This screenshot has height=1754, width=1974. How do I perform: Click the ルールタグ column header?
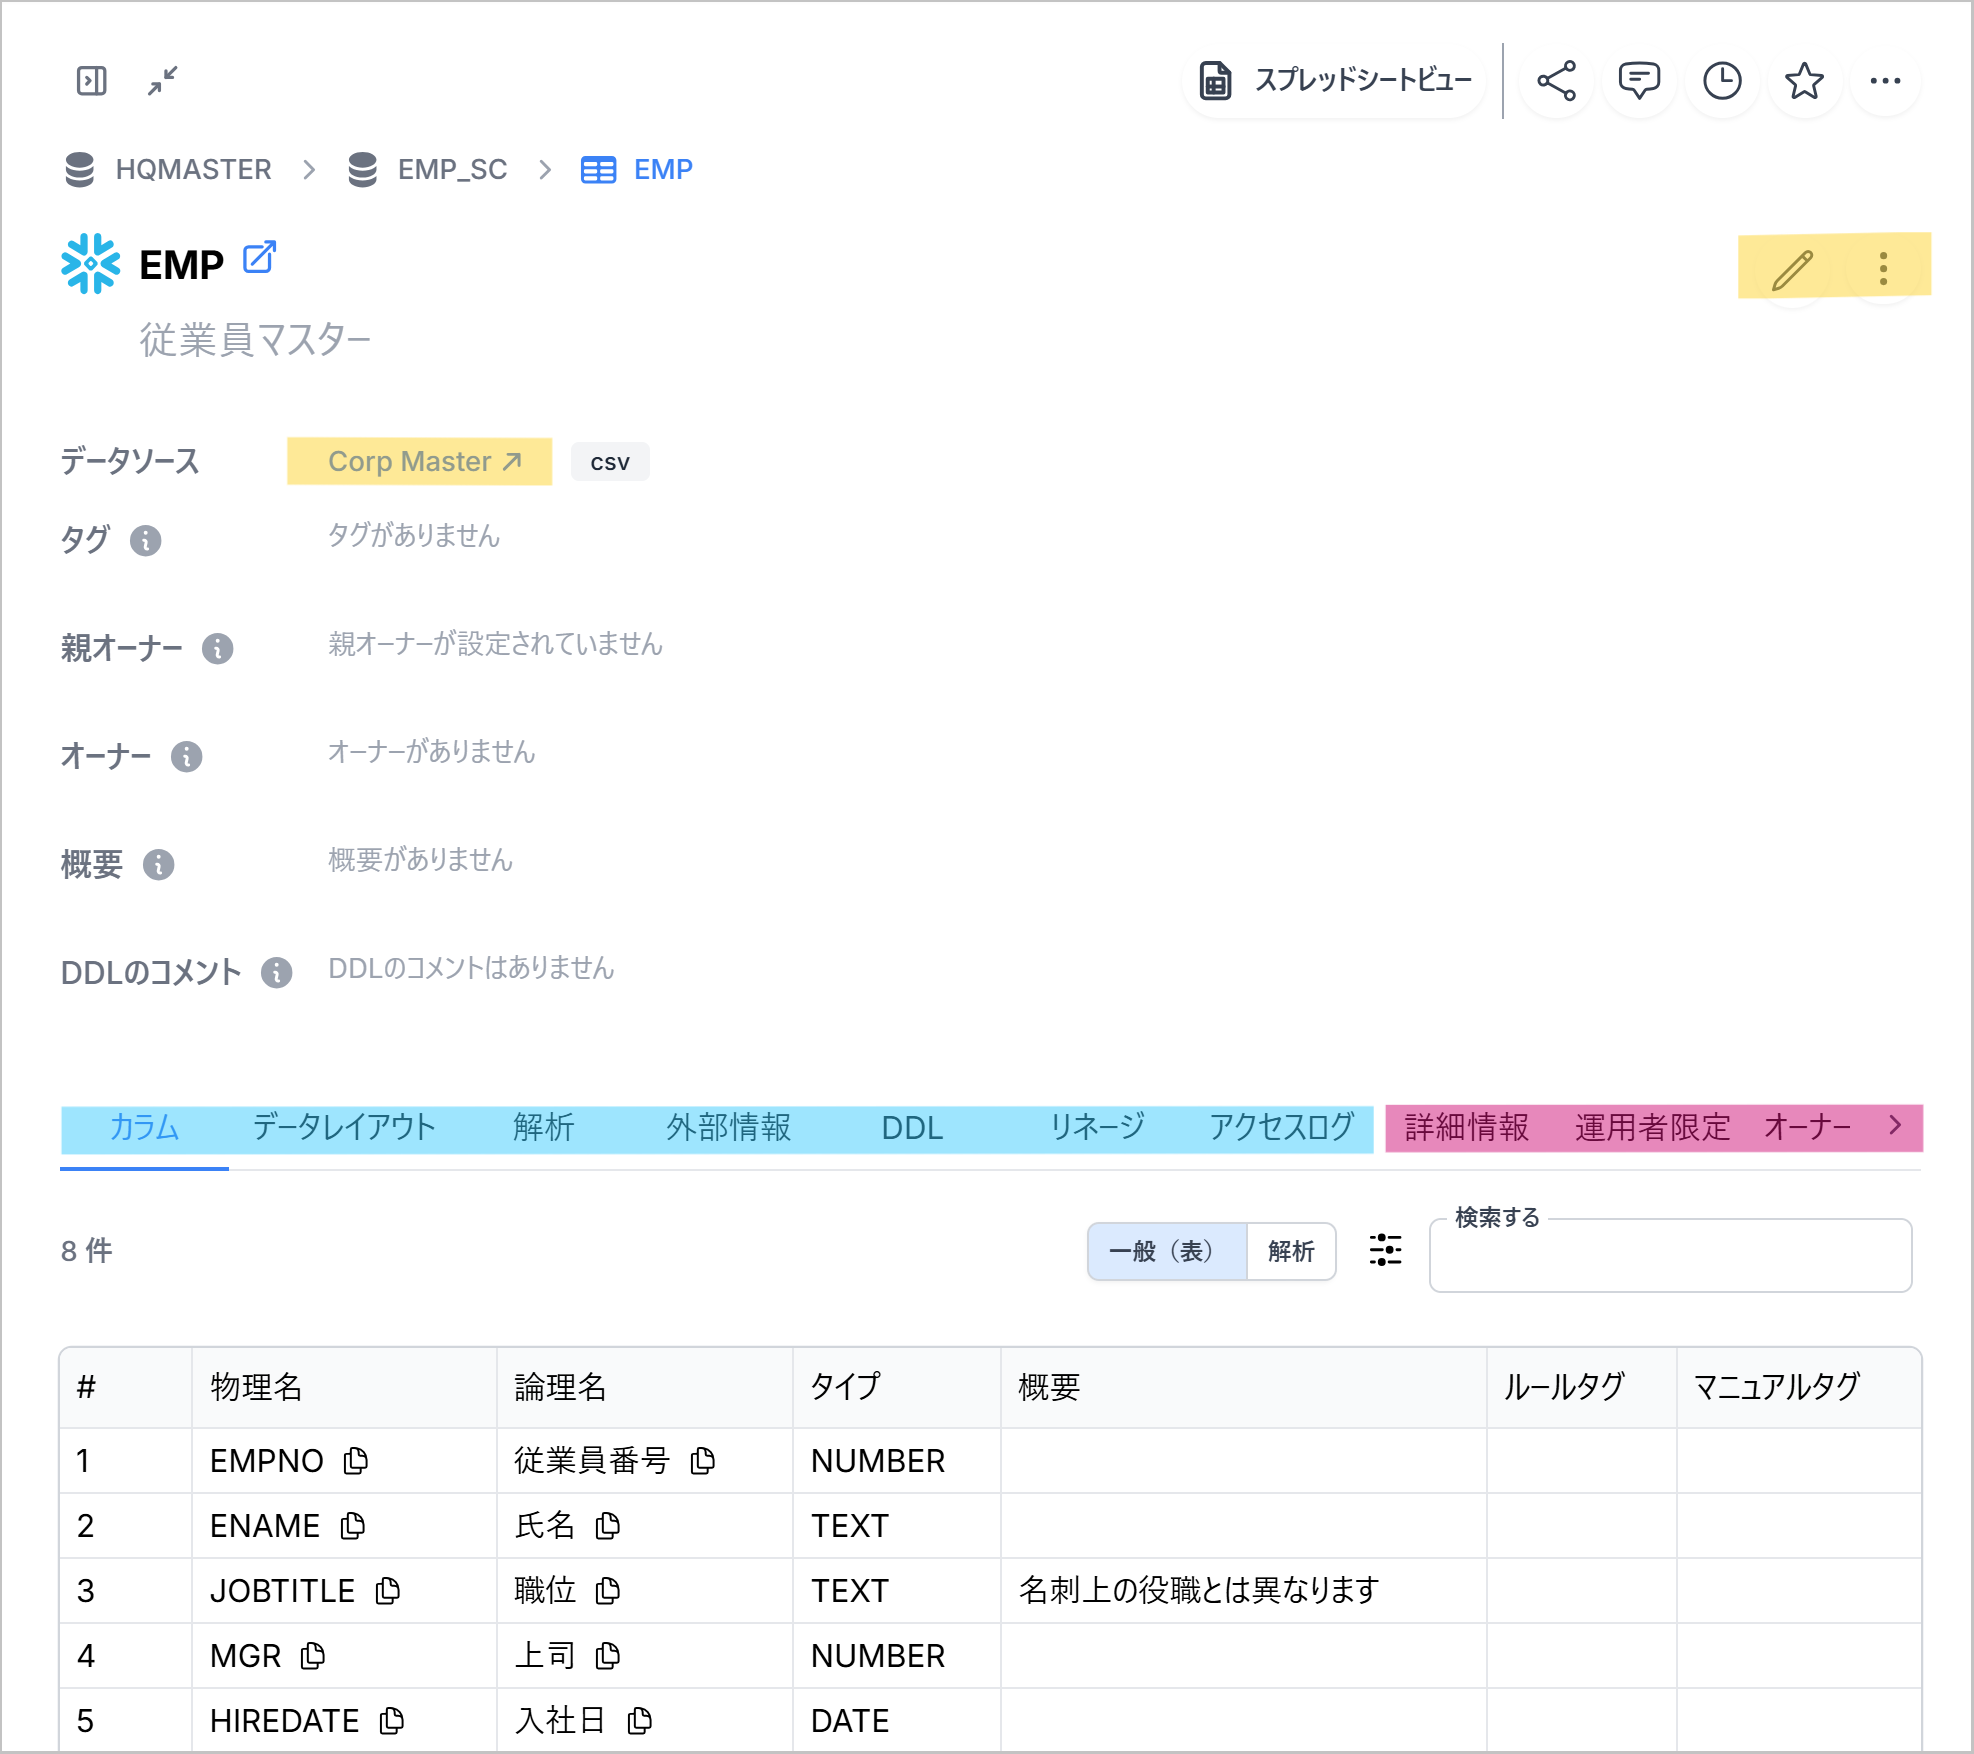(1582, 1388)
